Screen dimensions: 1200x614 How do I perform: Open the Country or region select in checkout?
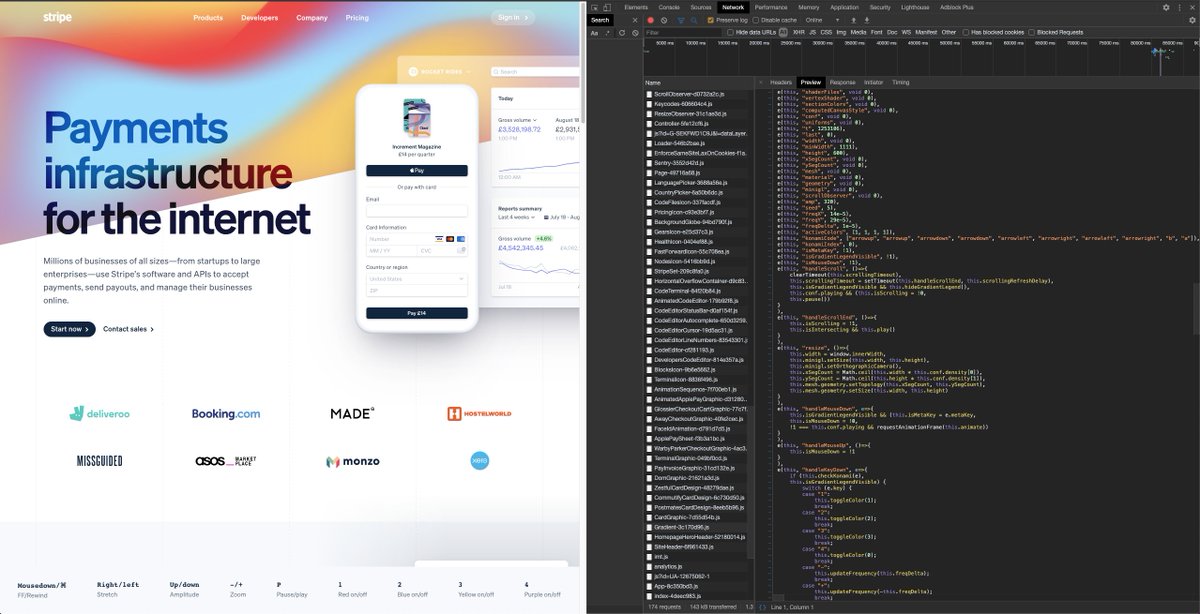coord(416,279)
